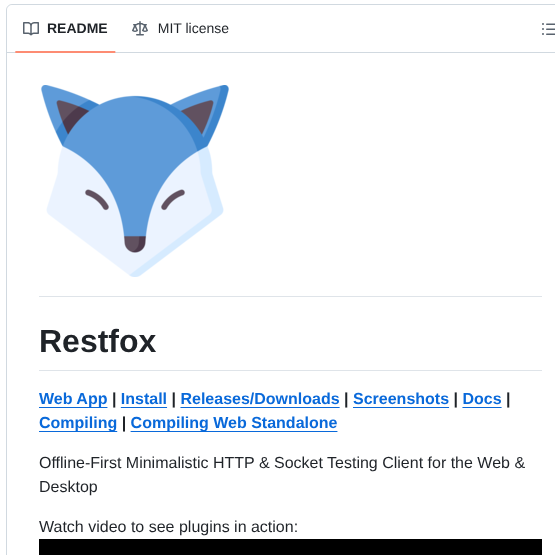
Task: Click the Restfox heading
Action: (x=98, y=342)
